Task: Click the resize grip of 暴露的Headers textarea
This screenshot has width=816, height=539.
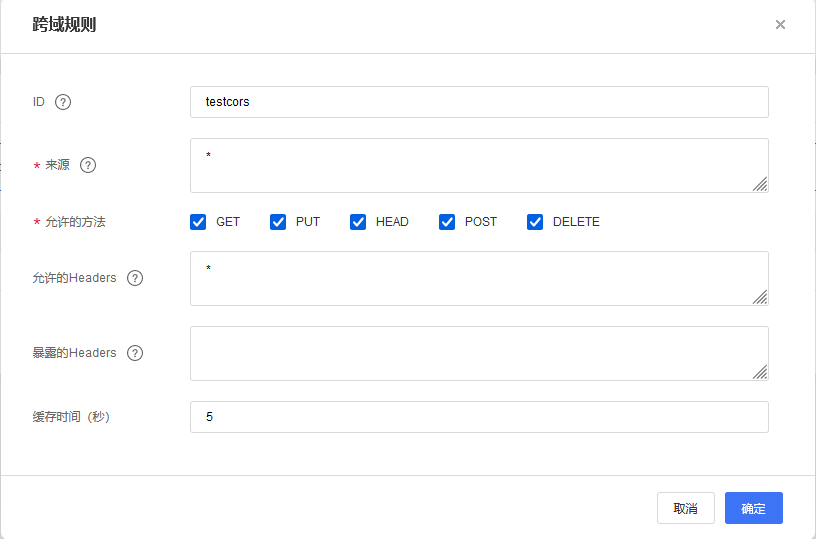Action: tap(760, 372)
